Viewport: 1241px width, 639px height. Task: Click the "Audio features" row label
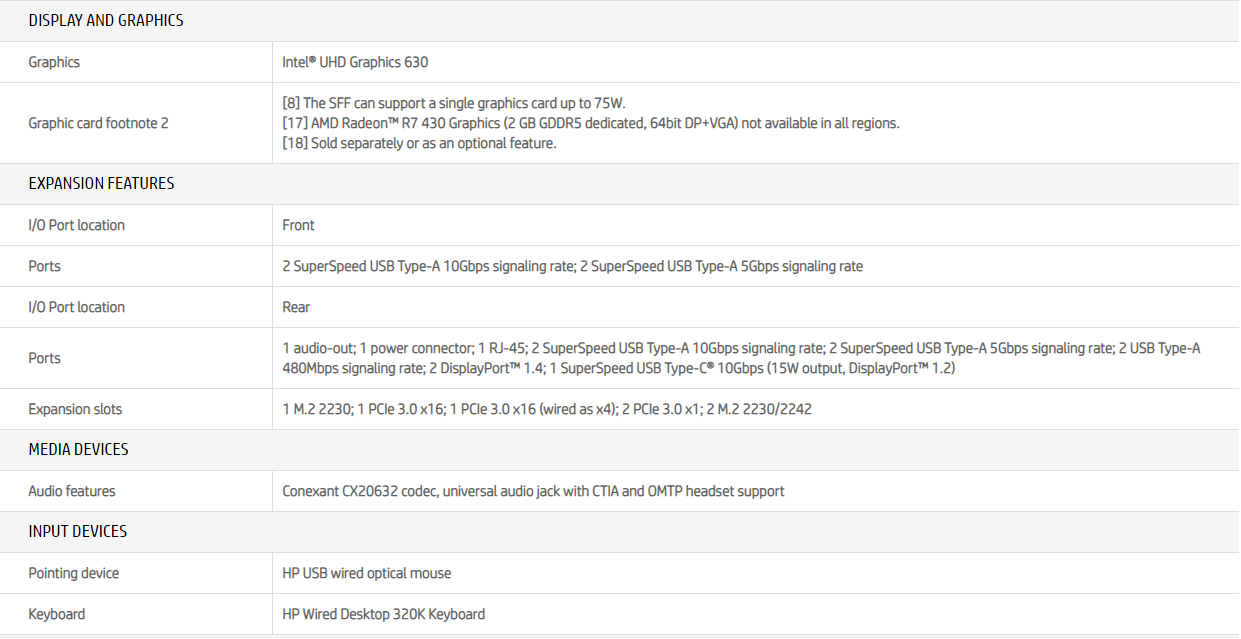[72, 491]
